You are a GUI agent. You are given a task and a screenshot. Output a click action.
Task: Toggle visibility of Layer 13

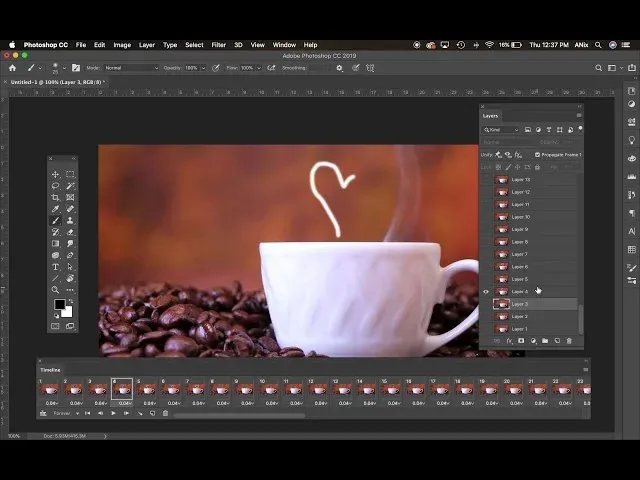point(486,180)
